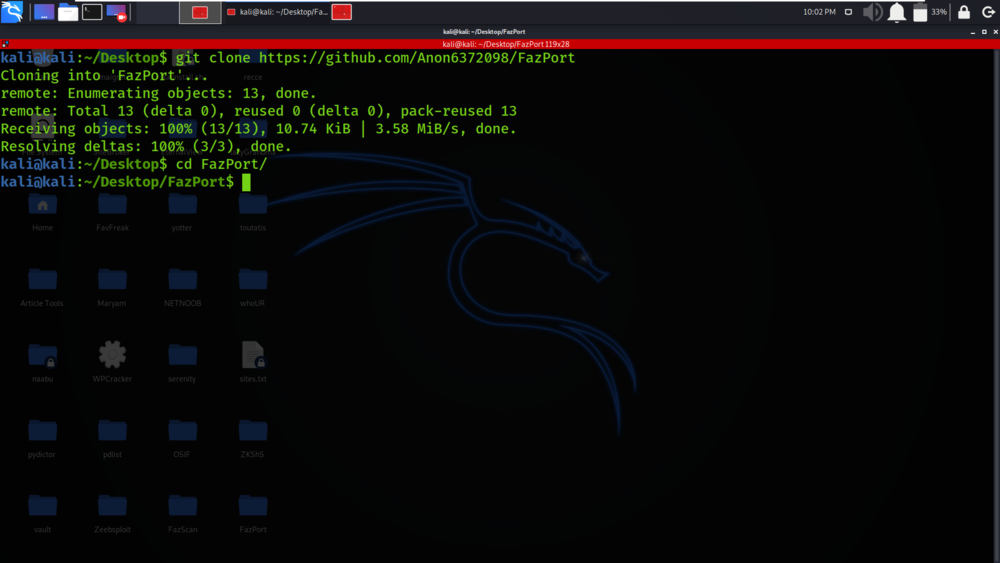Click the log out icon
1000x563 pixels.
pos(988,12)
